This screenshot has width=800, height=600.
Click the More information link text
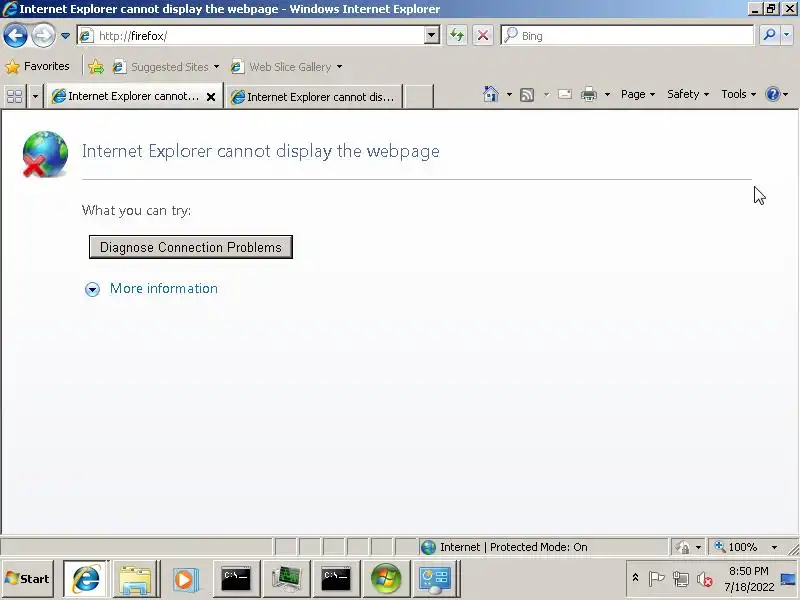[164, 288]
